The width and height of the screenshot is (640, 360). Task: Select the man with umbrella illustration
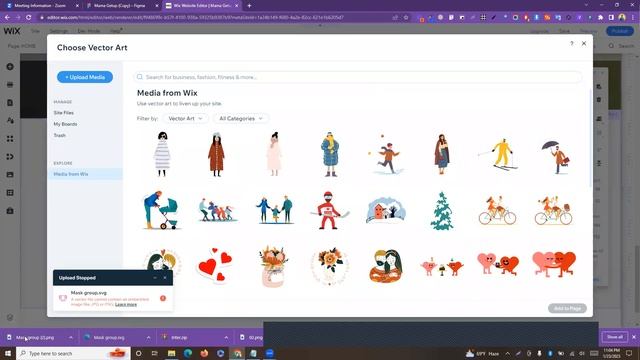coord(556,157)
